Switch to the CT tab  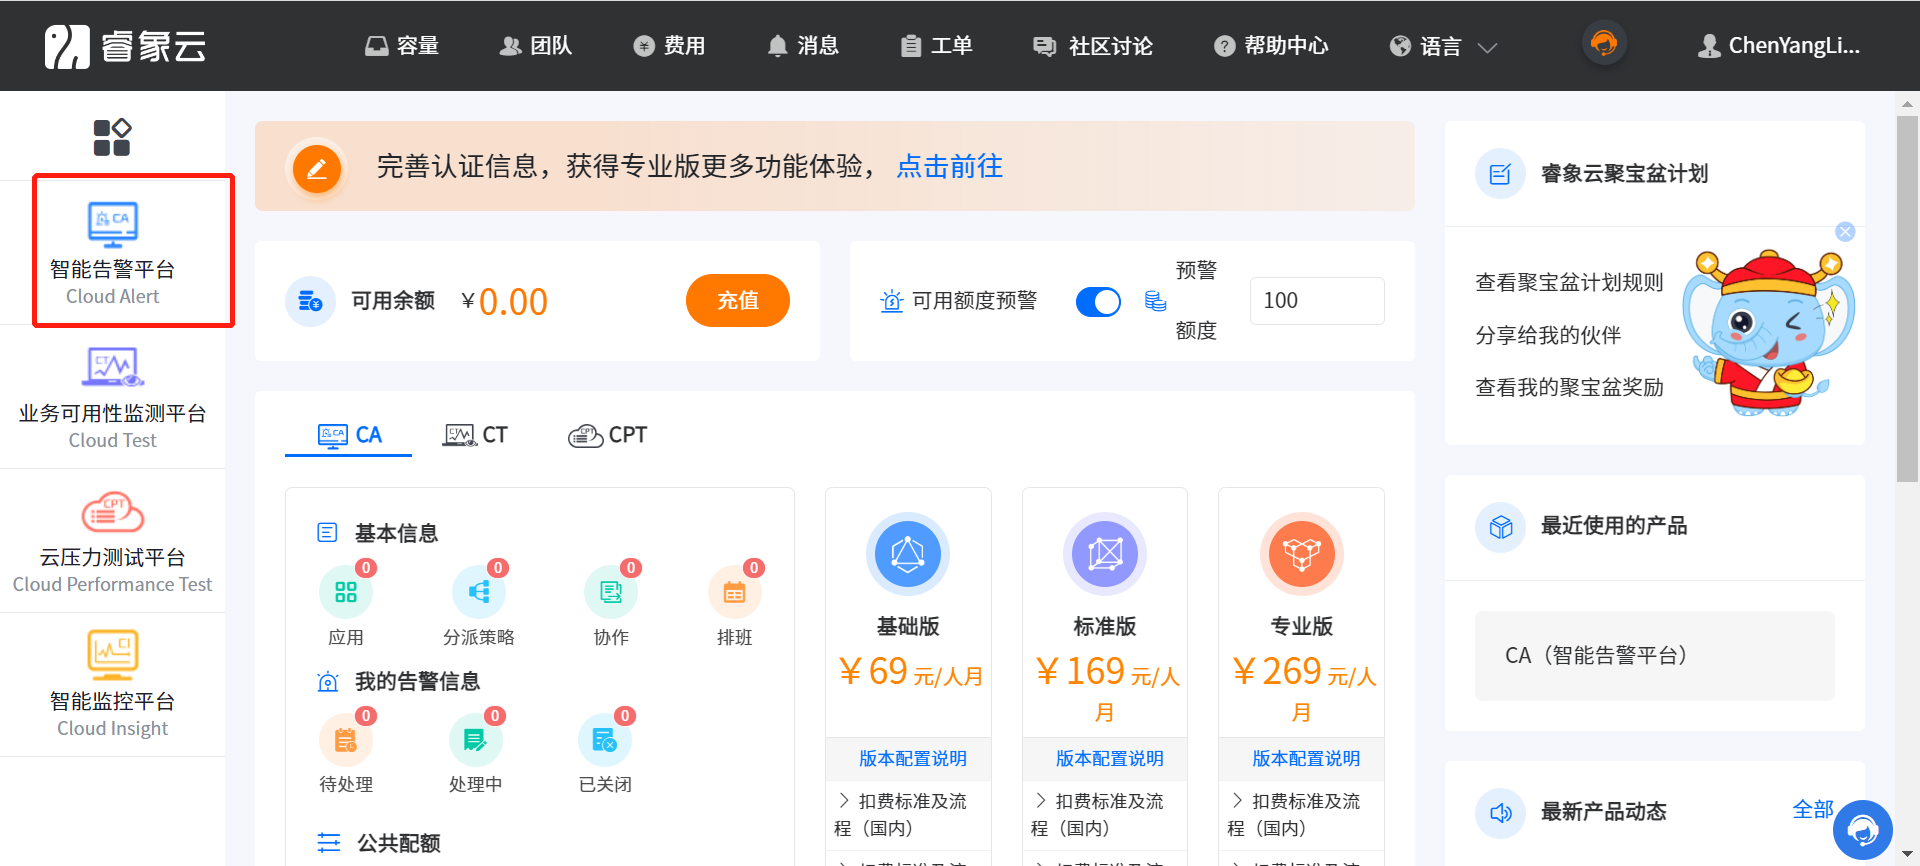point(476,435)
